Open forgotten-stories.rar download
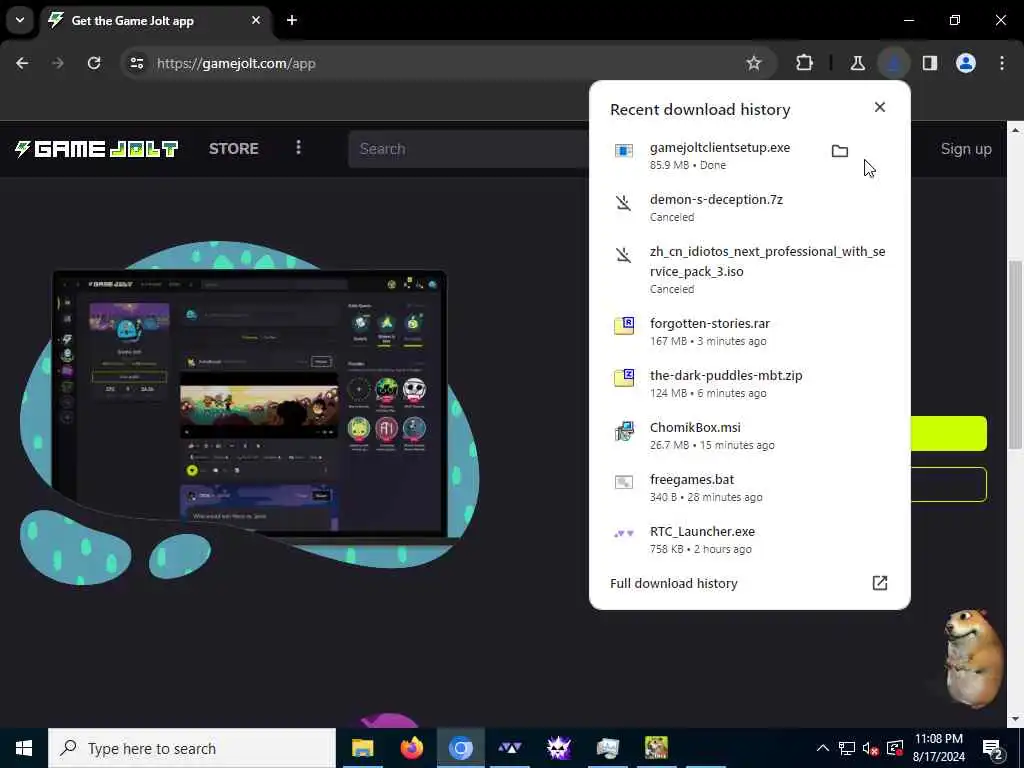The image size is (1024, 768). tap(749, 332)
